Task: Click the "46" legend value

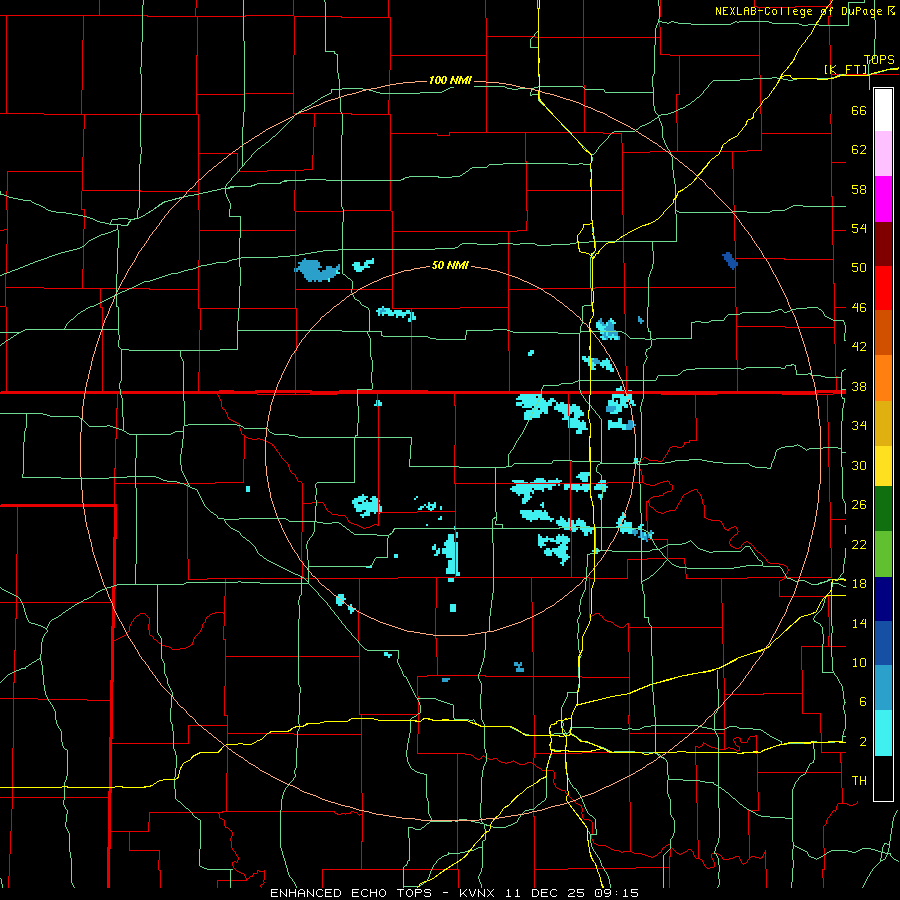Action: 859,308
